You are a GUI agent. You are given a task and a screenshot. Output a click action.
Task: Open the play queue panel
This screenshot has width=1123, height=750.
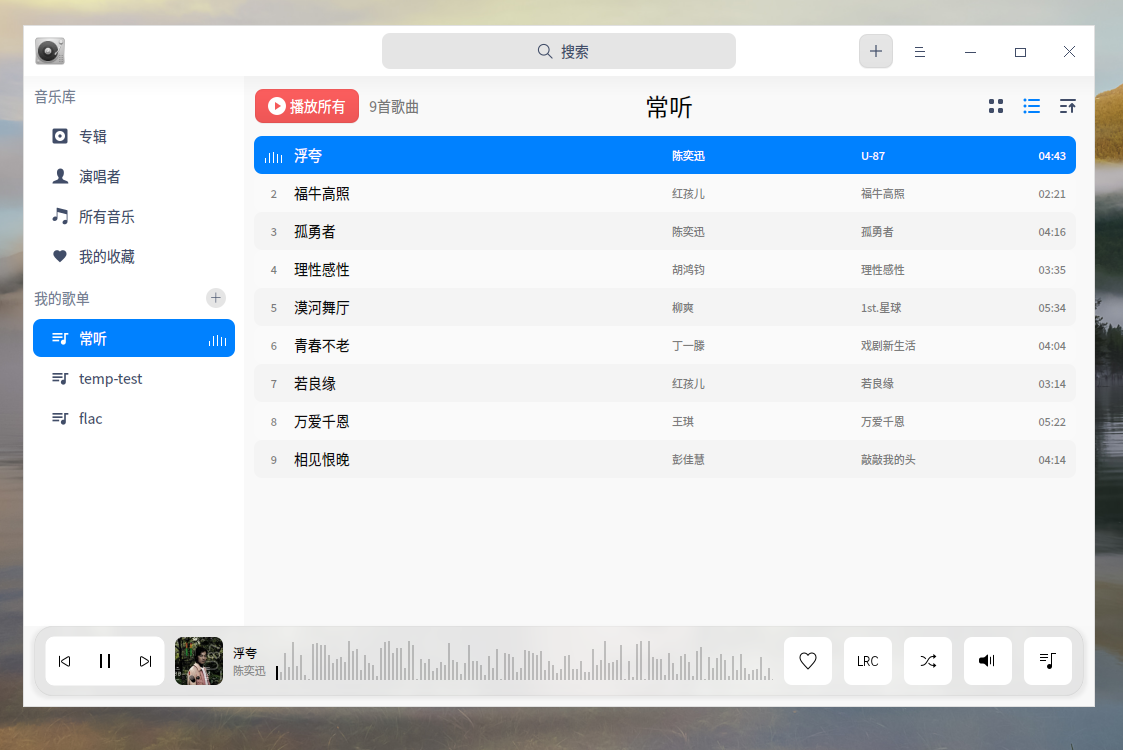pyautogui.click(x=1047, y=661)
